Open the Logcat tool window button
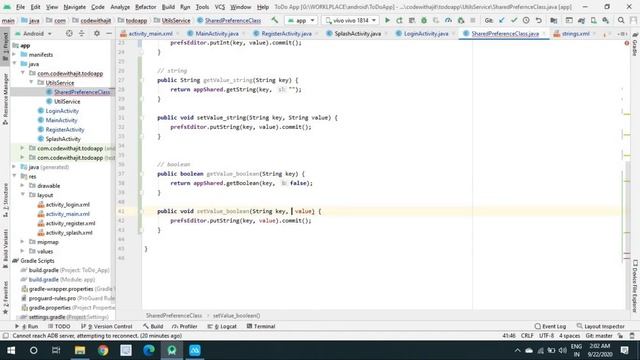The image size is (640, 360). tap(222, 326)
